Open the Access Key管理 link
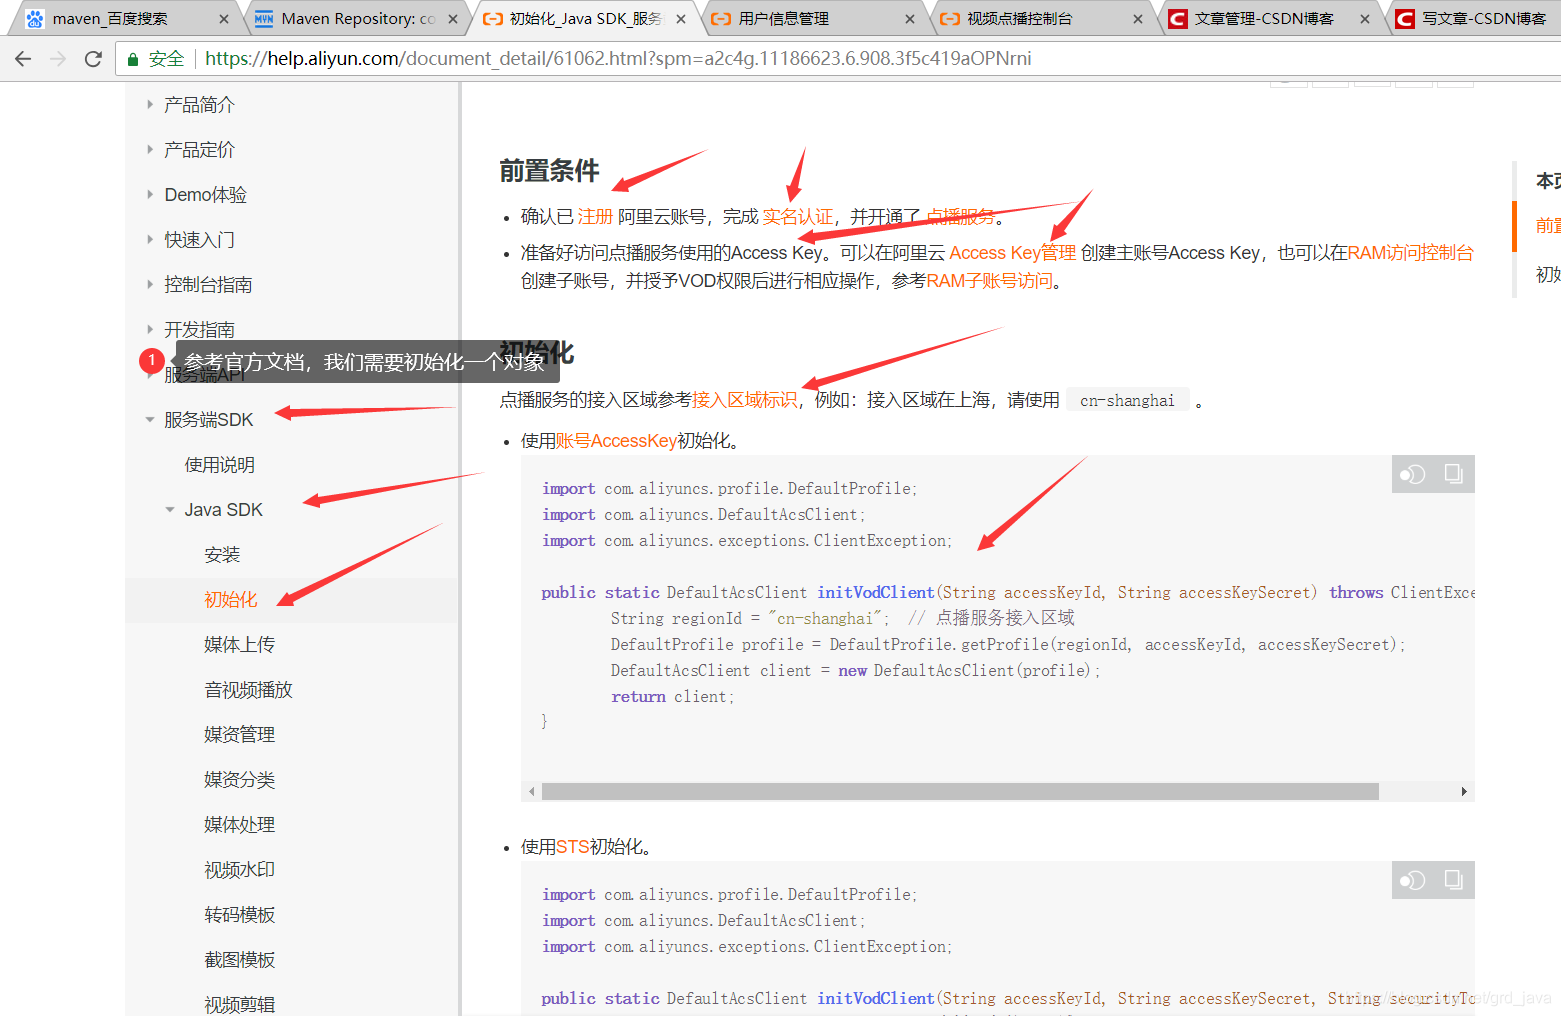 pyautogui.click(x=1012, y=253)
